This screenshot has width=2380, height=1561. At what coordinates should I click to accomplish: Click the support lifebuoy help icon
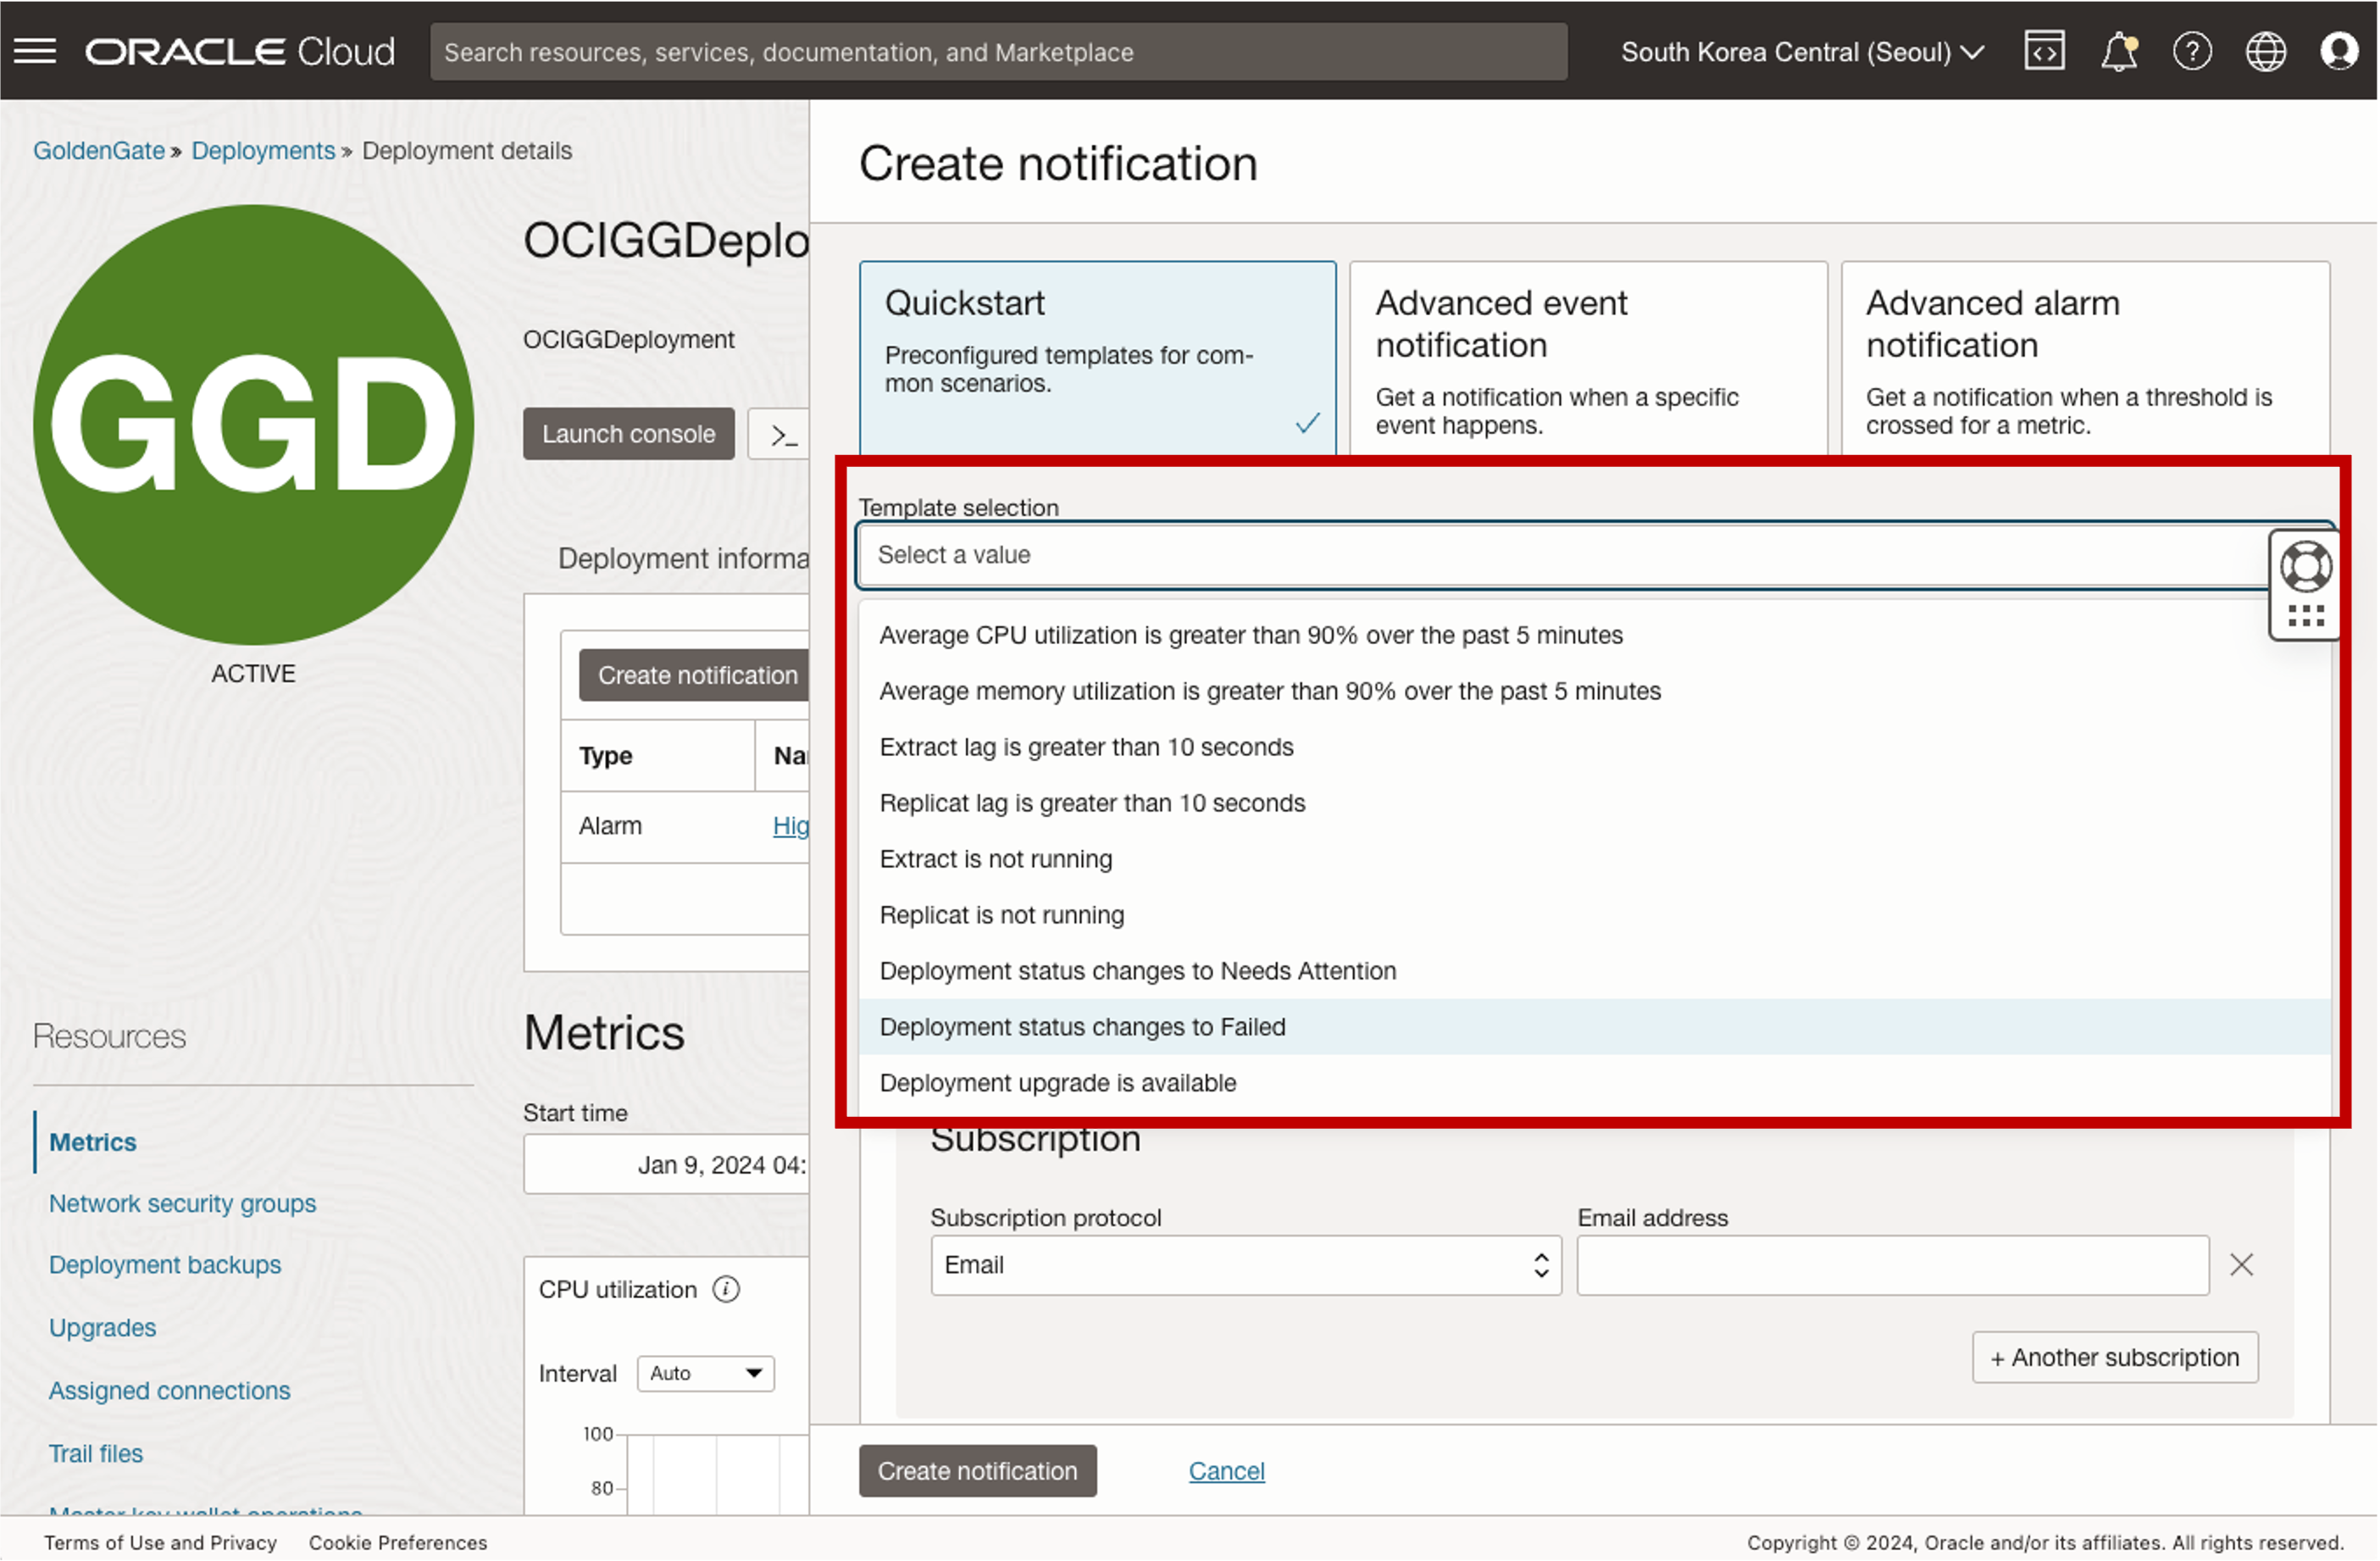2306,566
